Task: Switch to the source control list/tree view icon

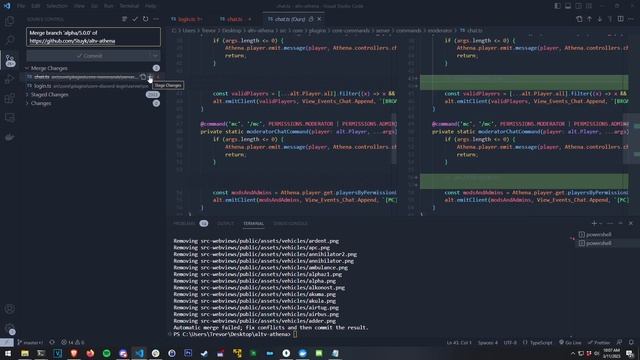Action: (124, 19)
